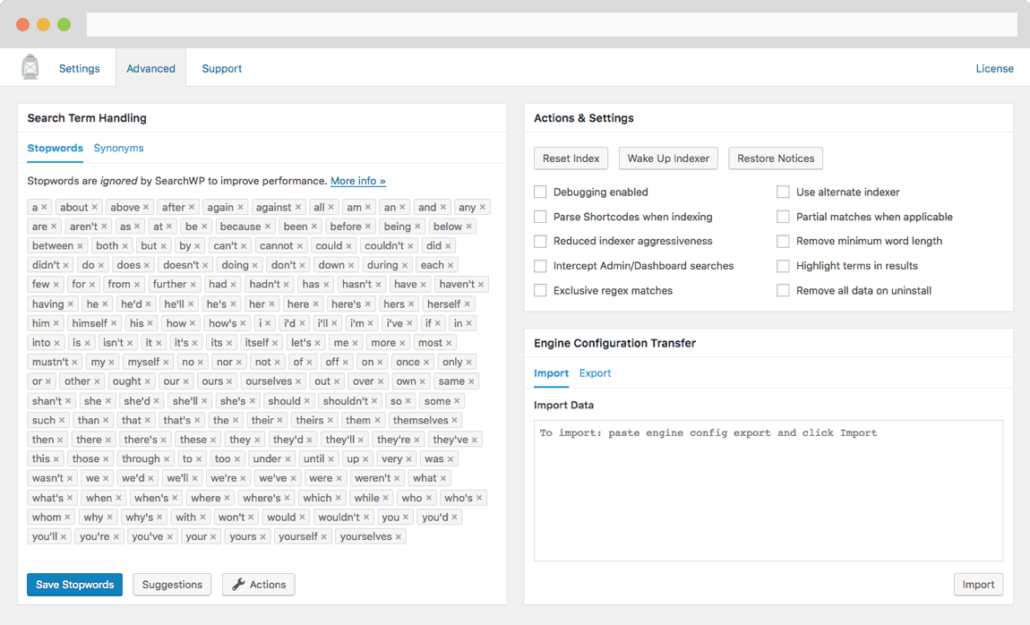Focus the Import Data text area

768,490
